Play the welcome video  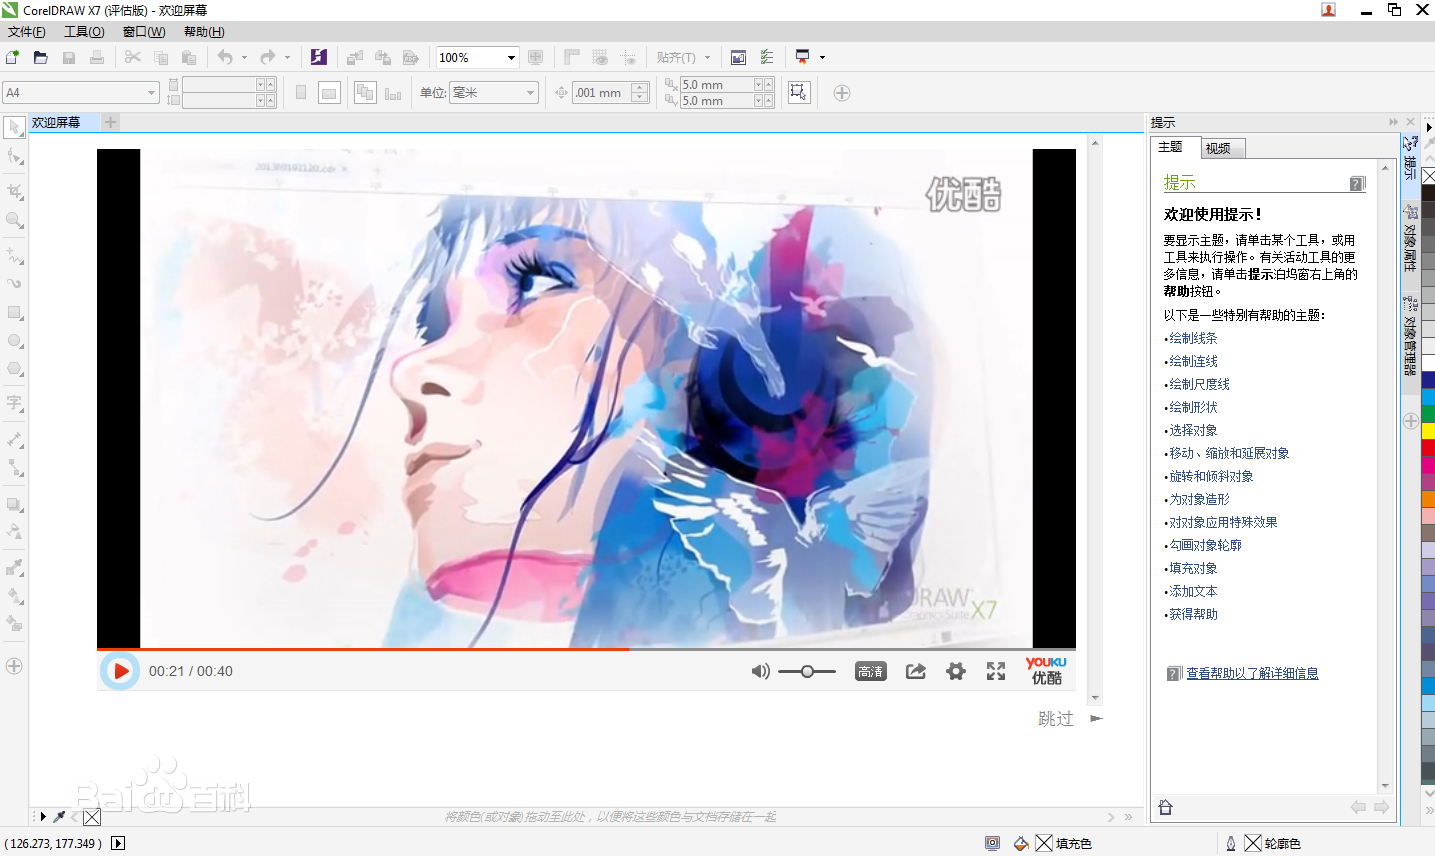pos(120,671)
